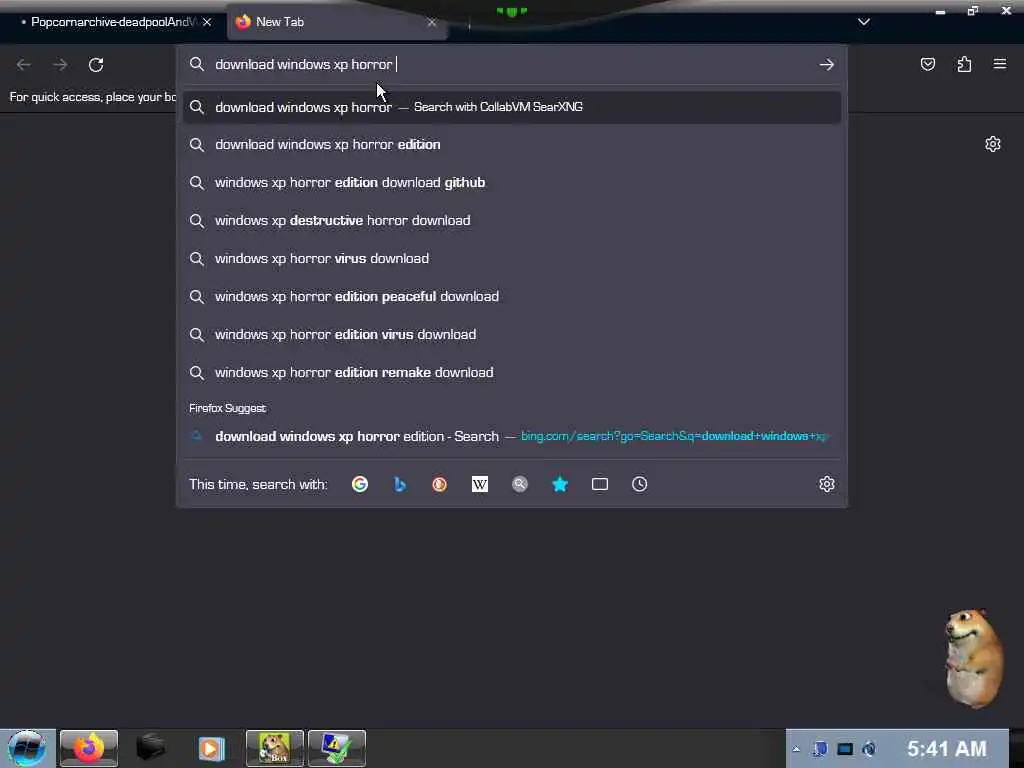Open the 5:41 AM clock
1024x768 pixels.
click(946, 748)
